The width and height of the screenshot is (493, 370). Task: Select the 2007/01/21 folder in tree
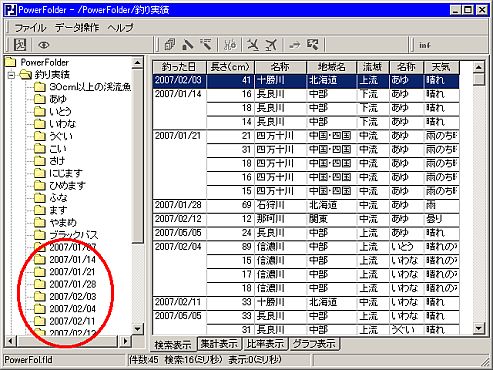(72, 272)
